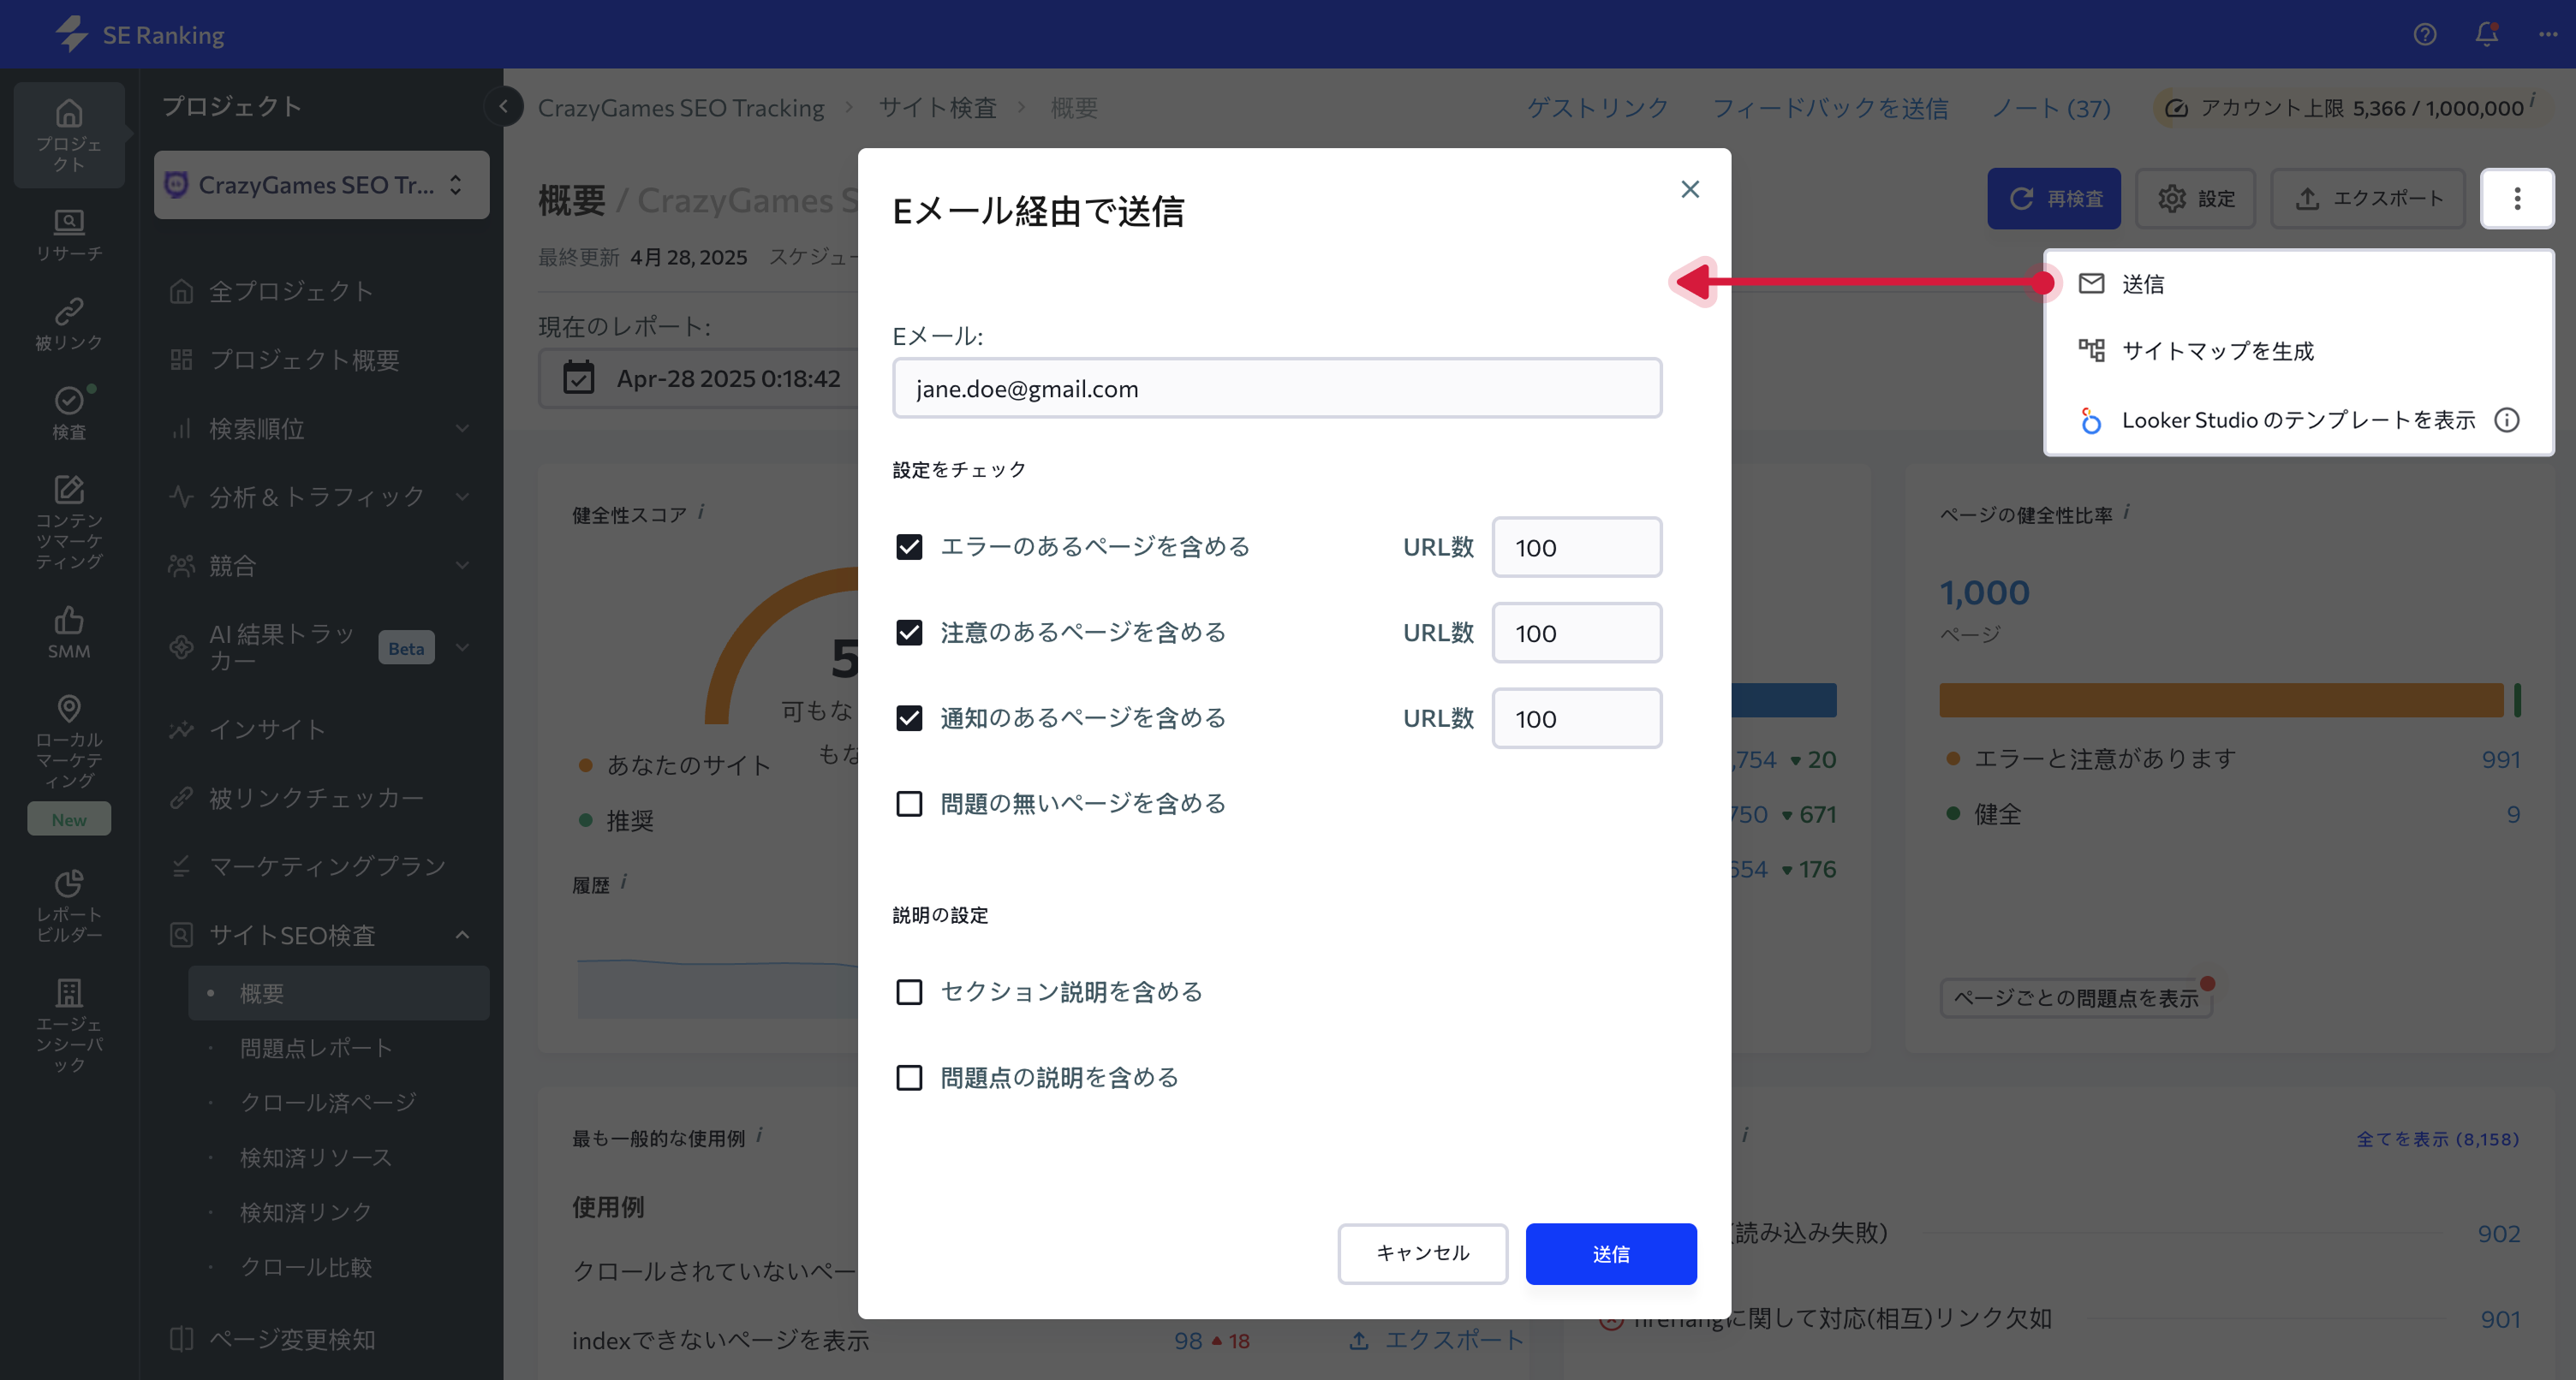Select サイトマップを生成 menu entry

pos(2298,351)
